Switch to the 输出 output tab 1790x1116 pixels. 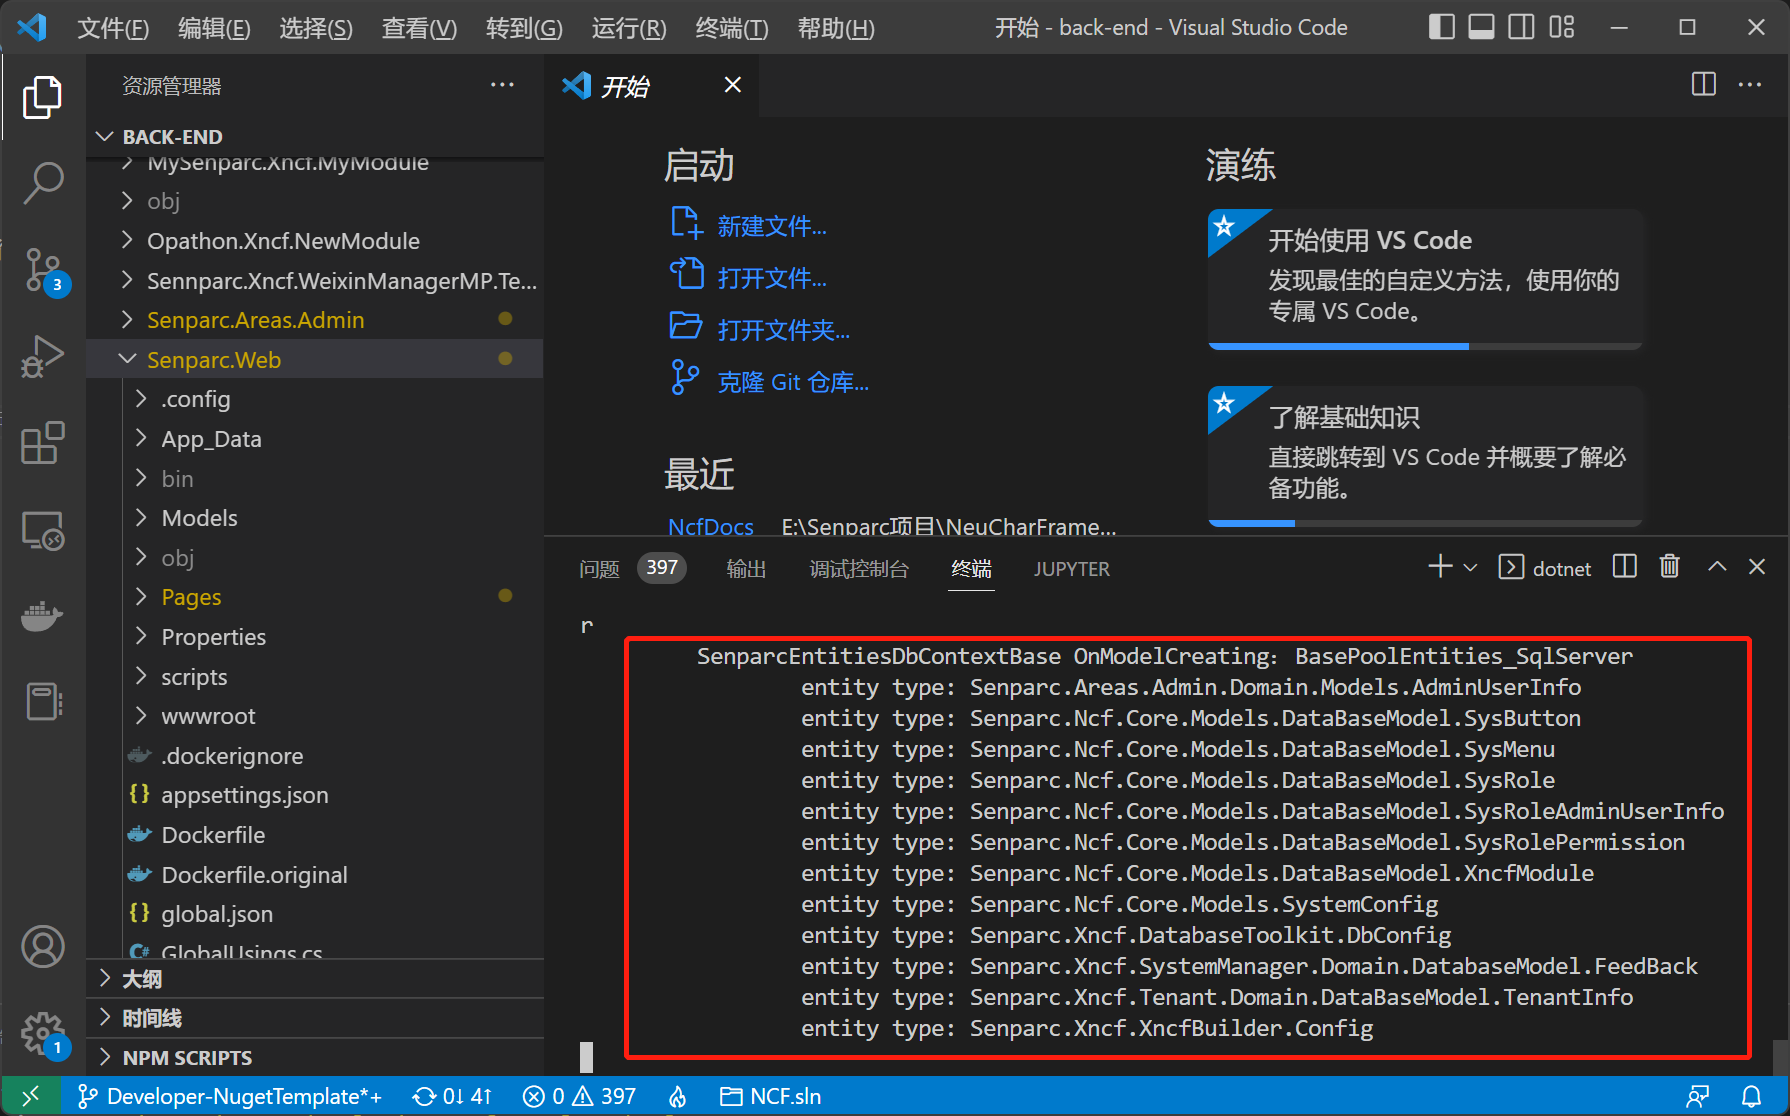pyautogui.click(x=746, y=568)
